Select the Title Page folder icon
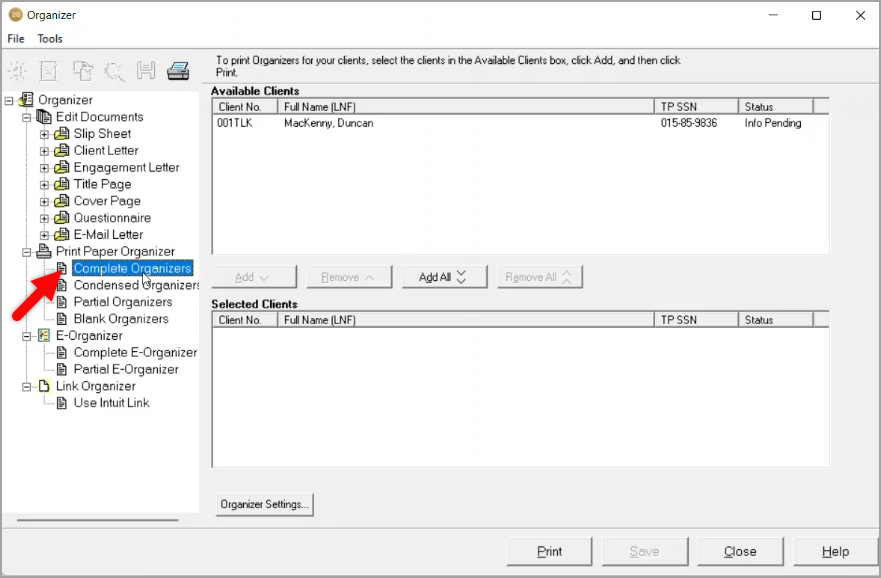 (x=62, y=184)
